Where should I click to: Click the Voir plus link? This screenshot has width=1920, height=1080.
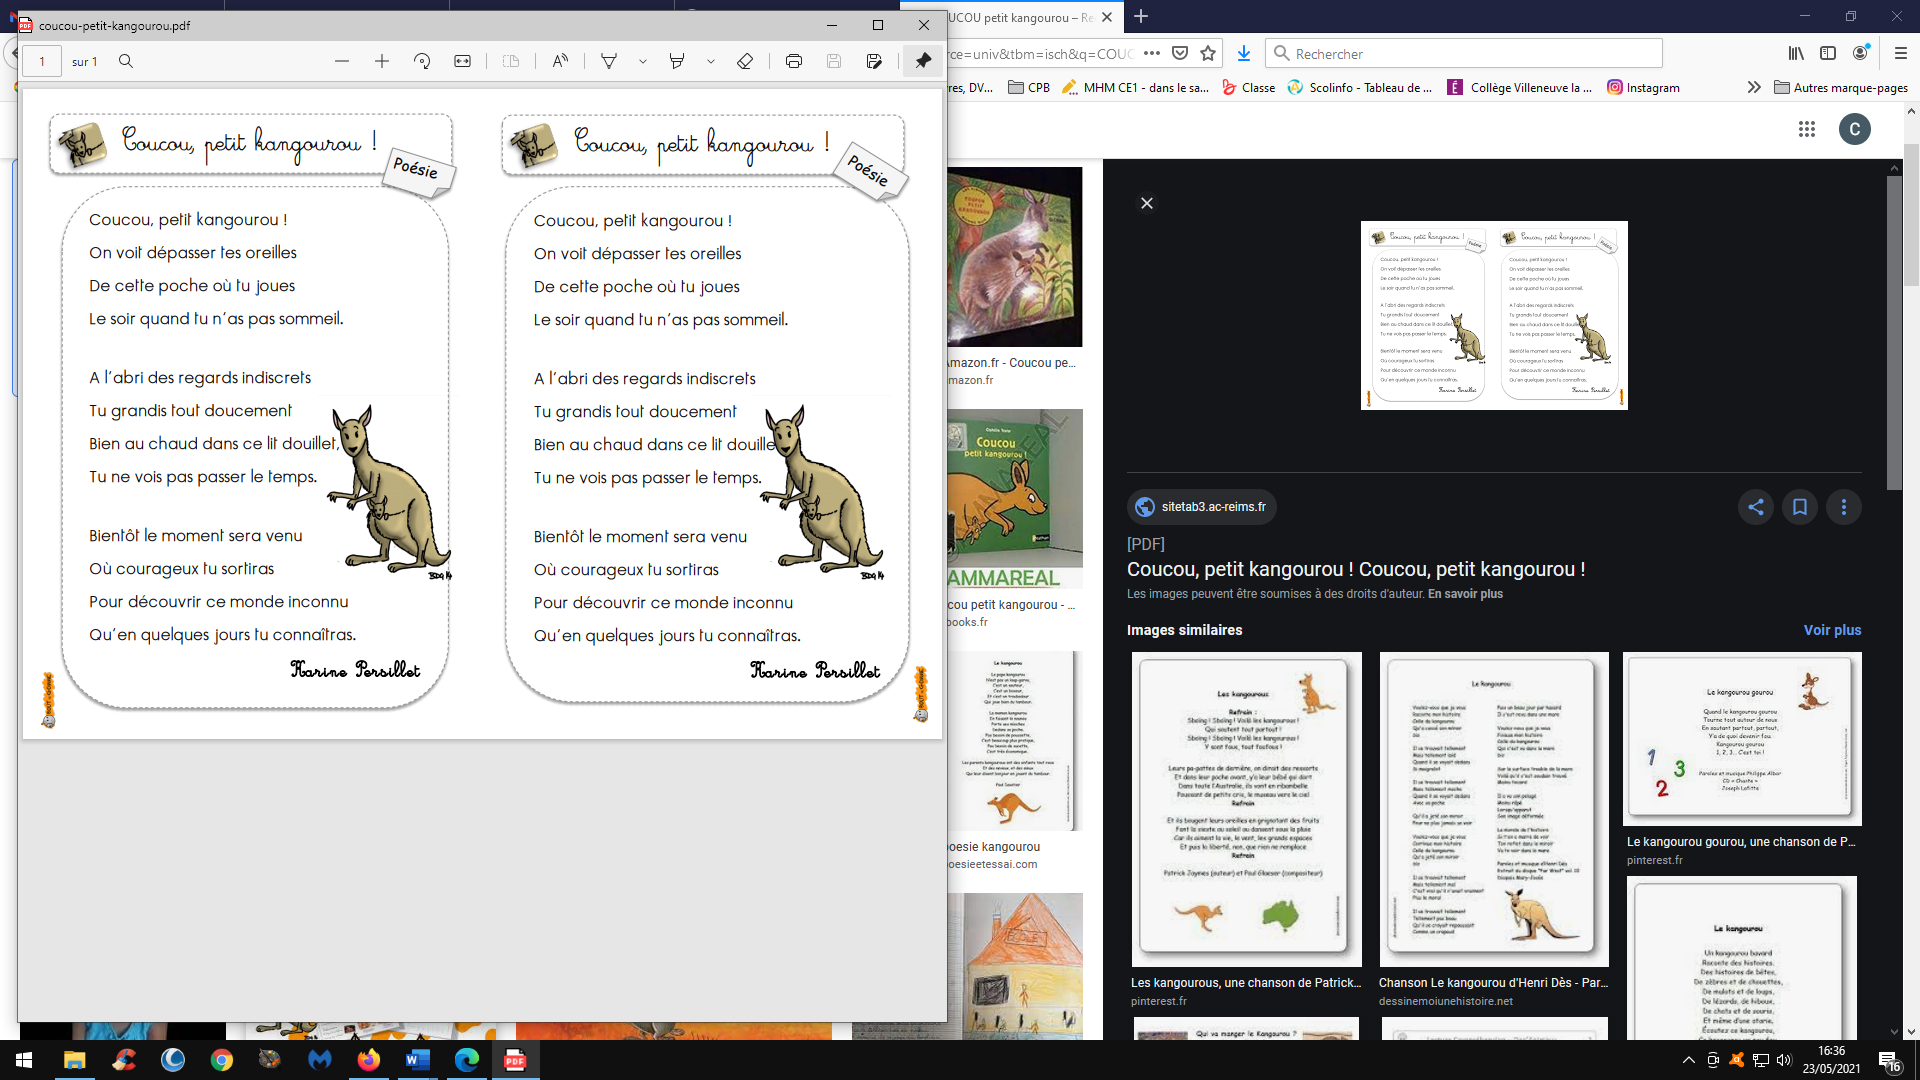pyautogui.click(x=1832, y=630)
